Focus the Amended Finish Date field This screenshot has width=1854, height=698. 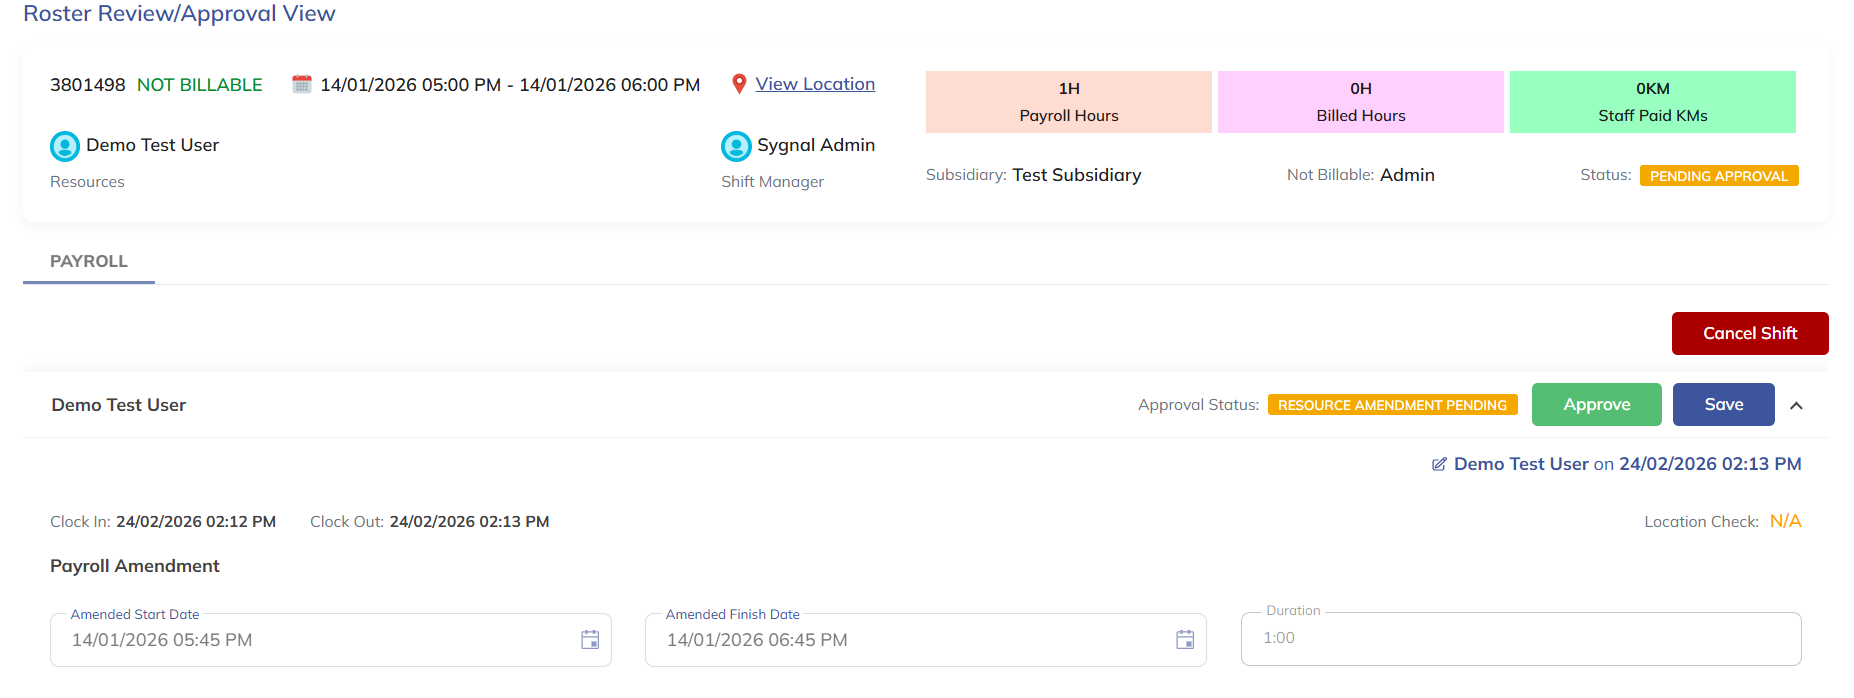[x=905, y=640]
